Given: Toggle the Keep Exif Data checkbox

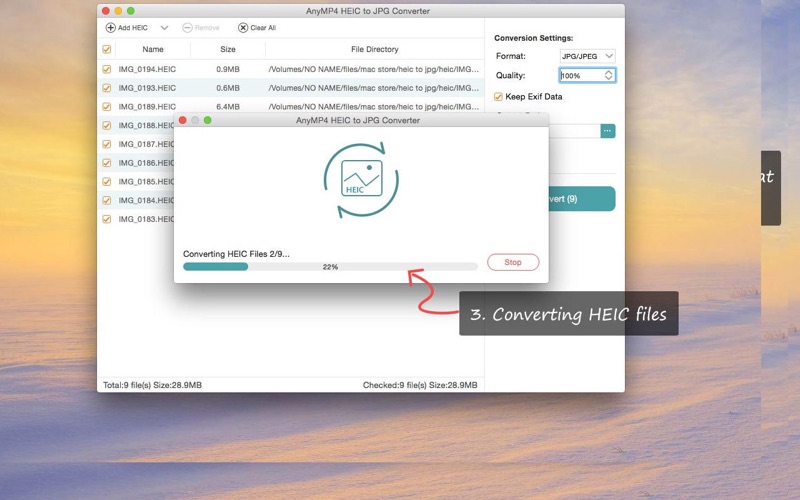Looking at the screenshot, I should point(498,96).
